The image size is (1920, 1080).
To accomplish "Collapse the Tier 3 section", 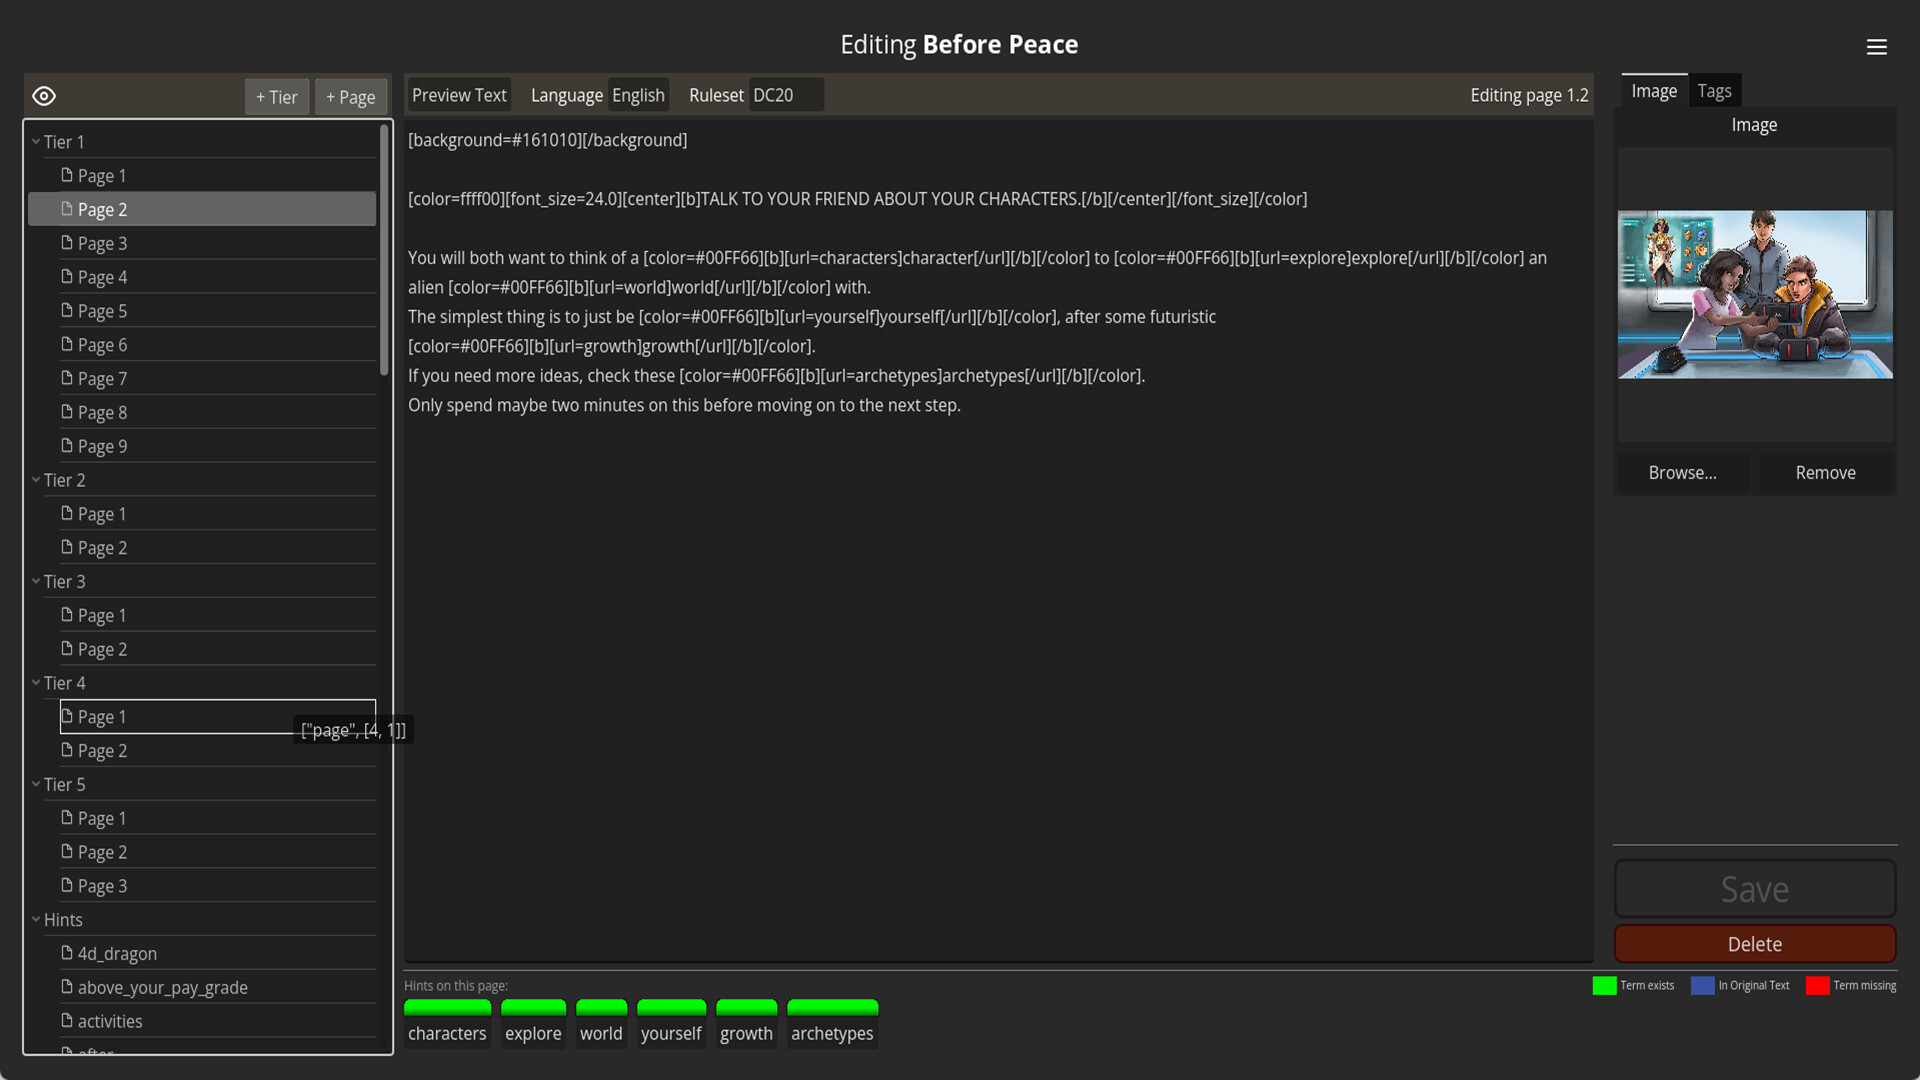I will pos(35,581).
